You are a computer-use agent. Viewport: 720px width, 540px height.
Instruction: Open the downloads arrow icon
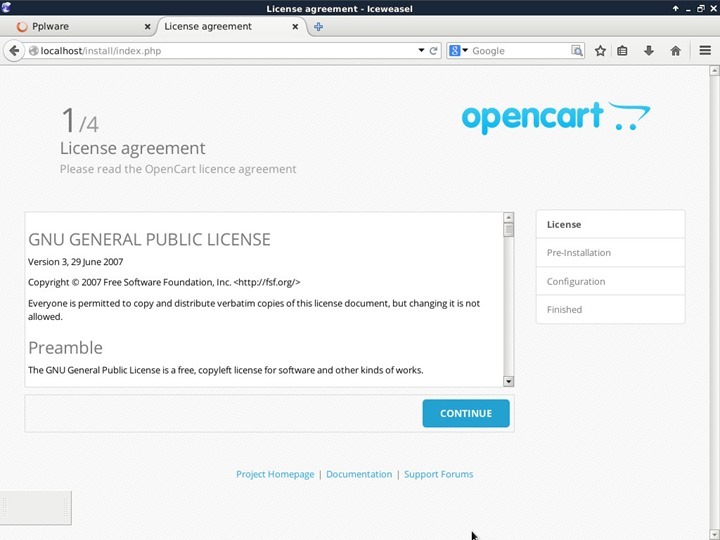(x=648, y=51)
